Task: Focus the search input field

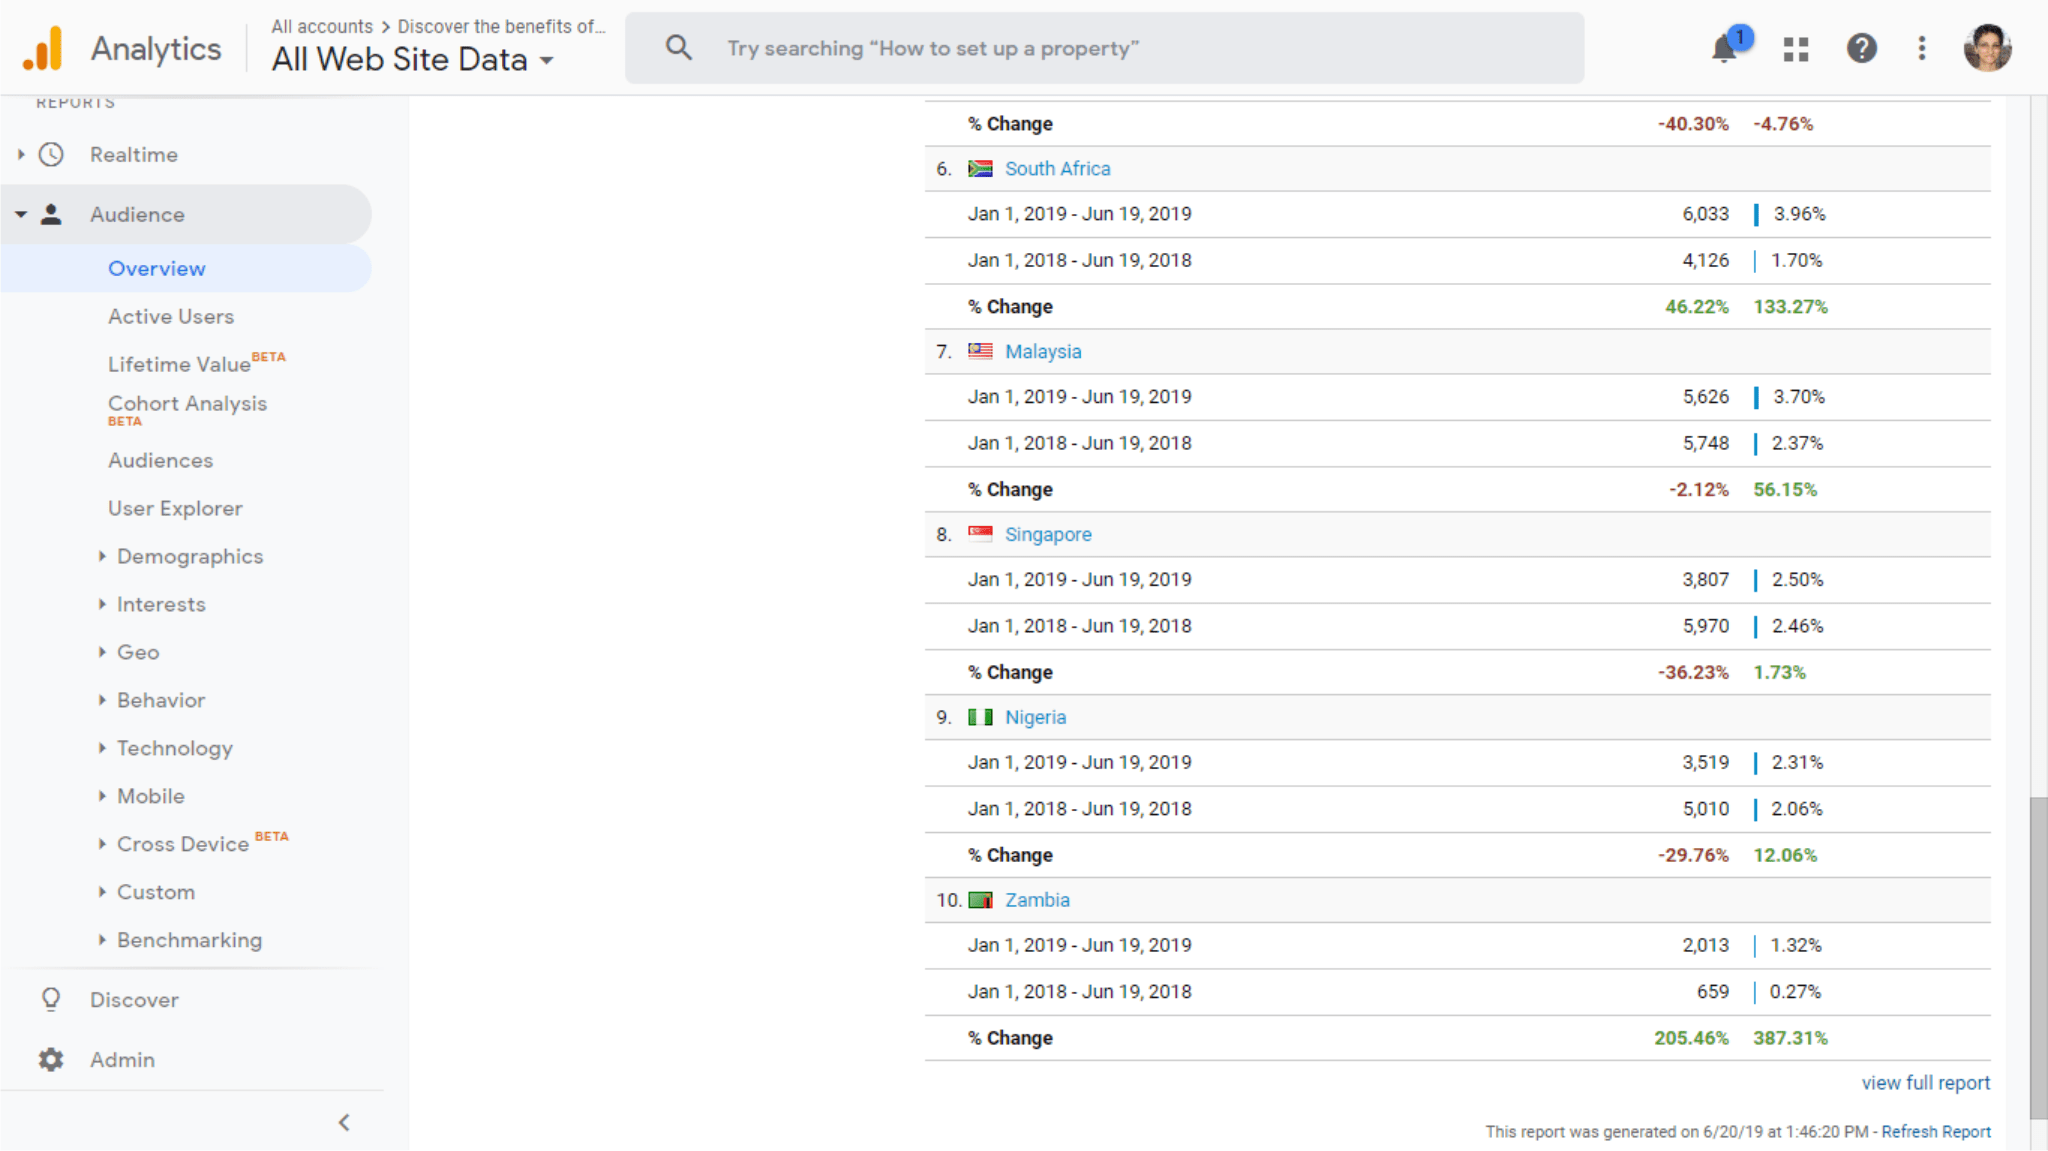Action: 1104,48
